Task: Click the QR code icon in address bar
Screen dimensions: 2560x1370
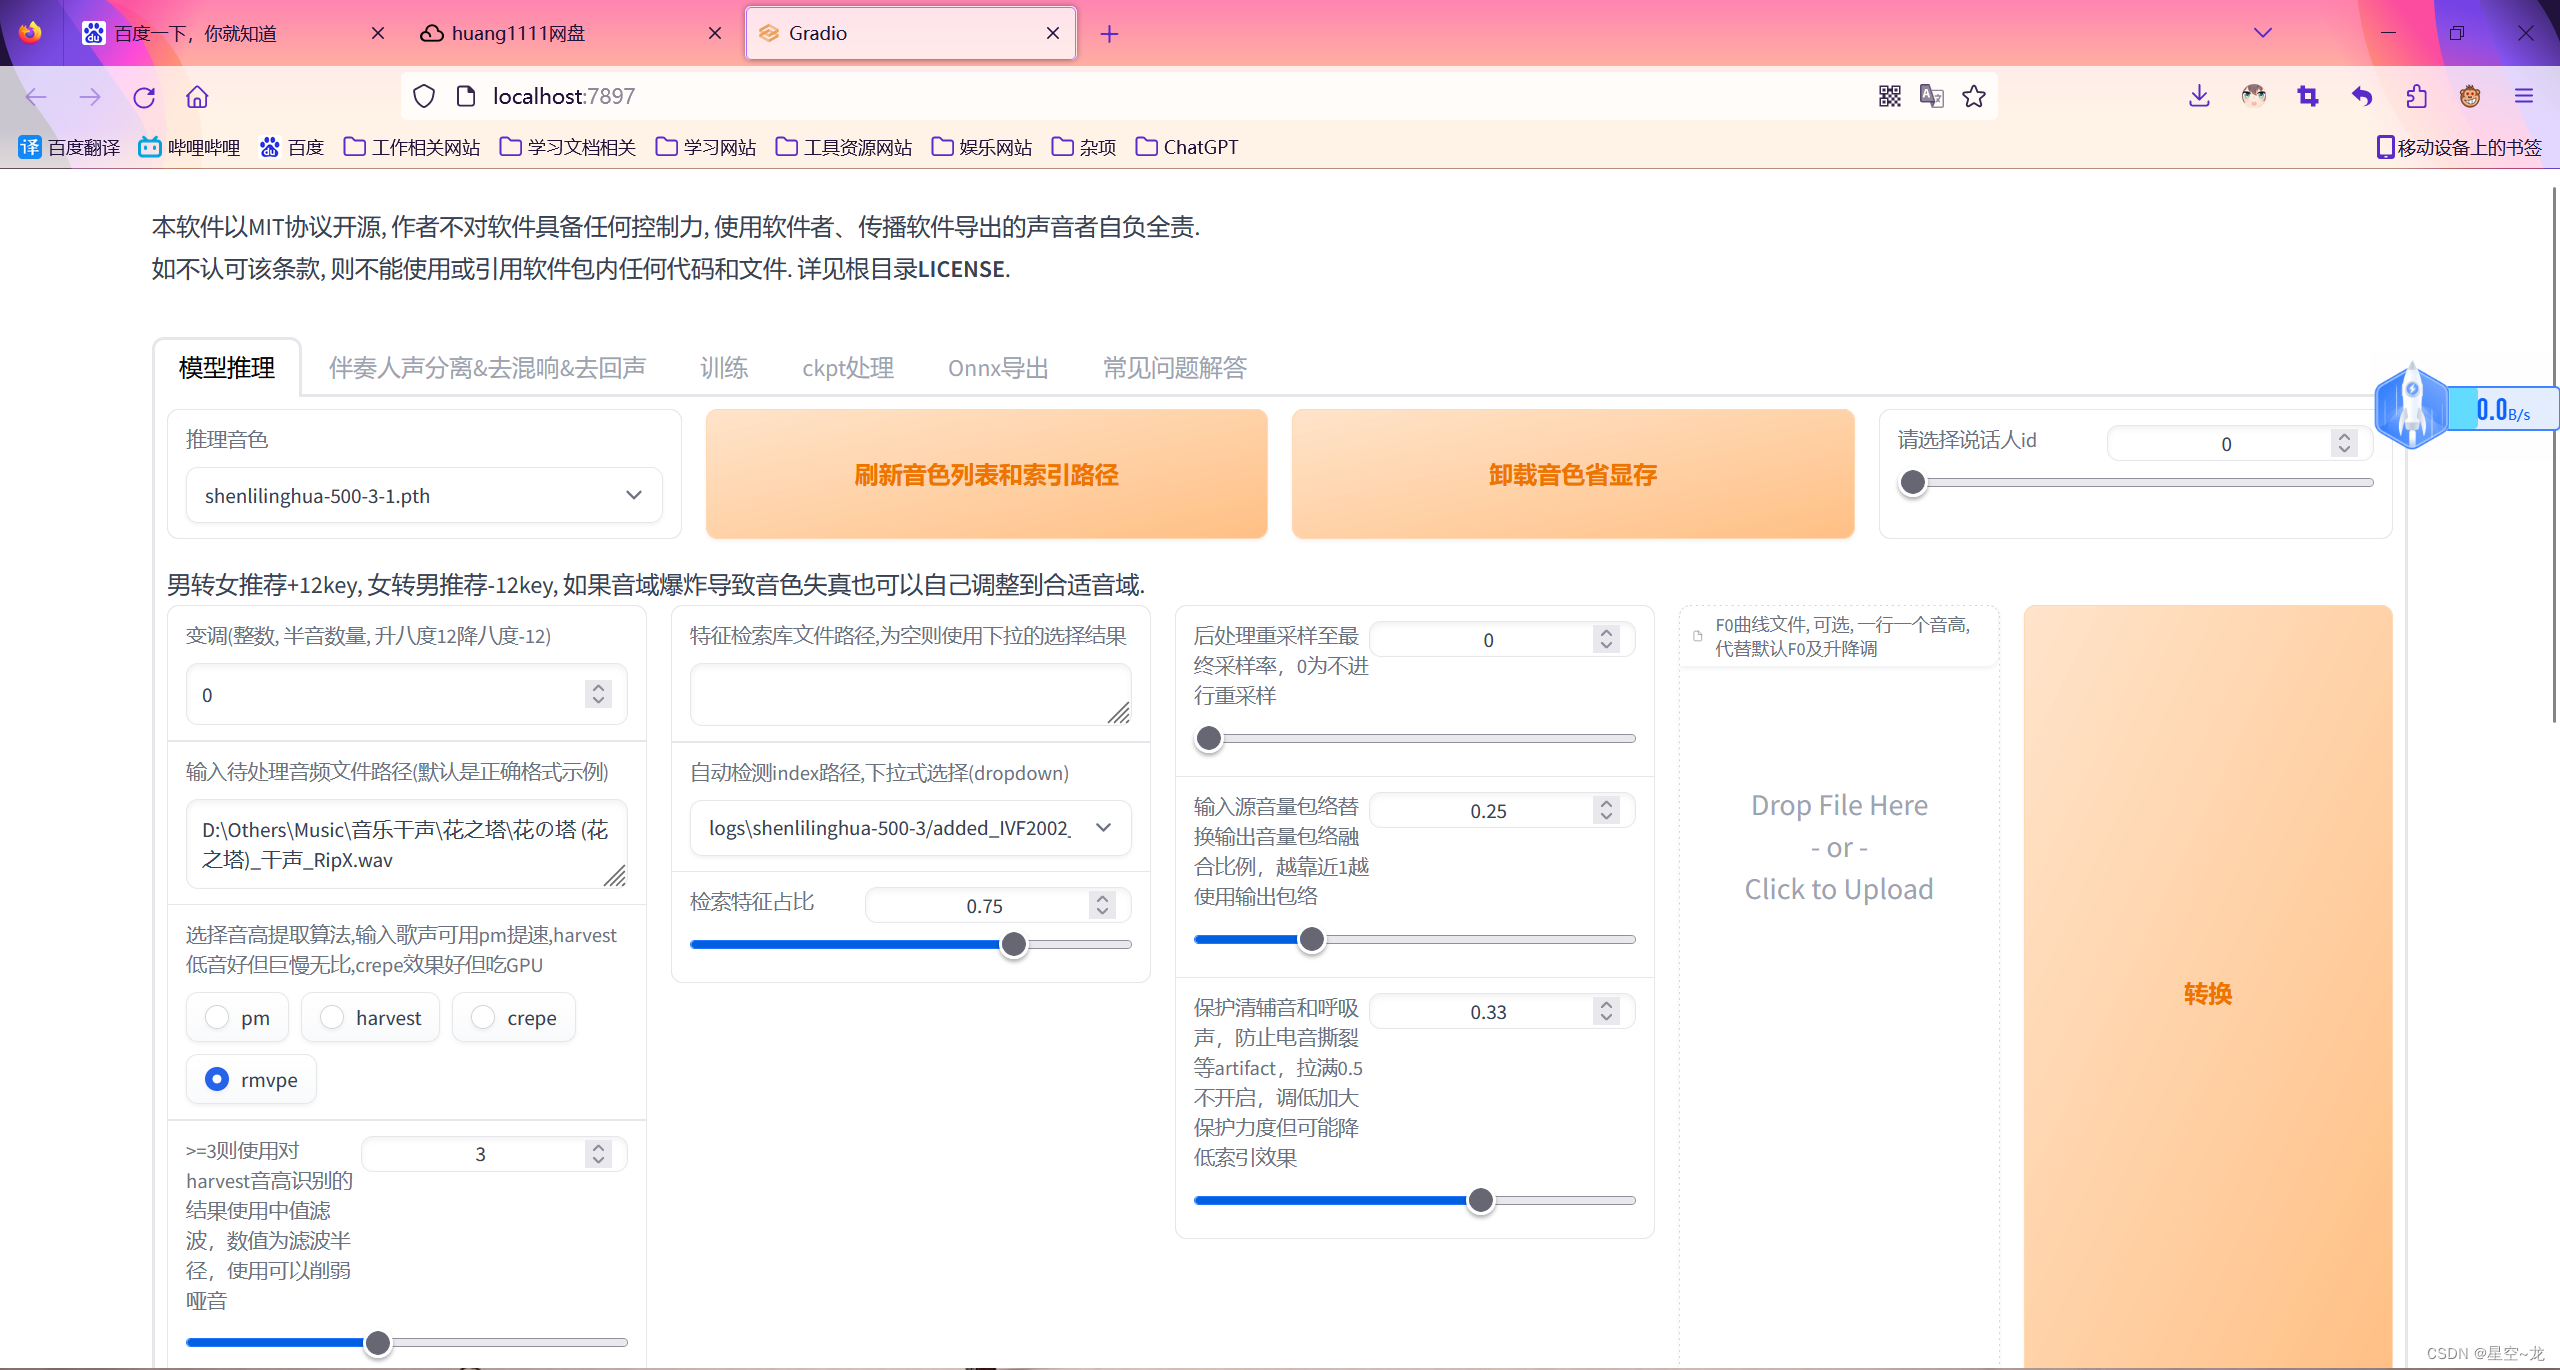Action: pyautogui.click(x=1889, y=96)
